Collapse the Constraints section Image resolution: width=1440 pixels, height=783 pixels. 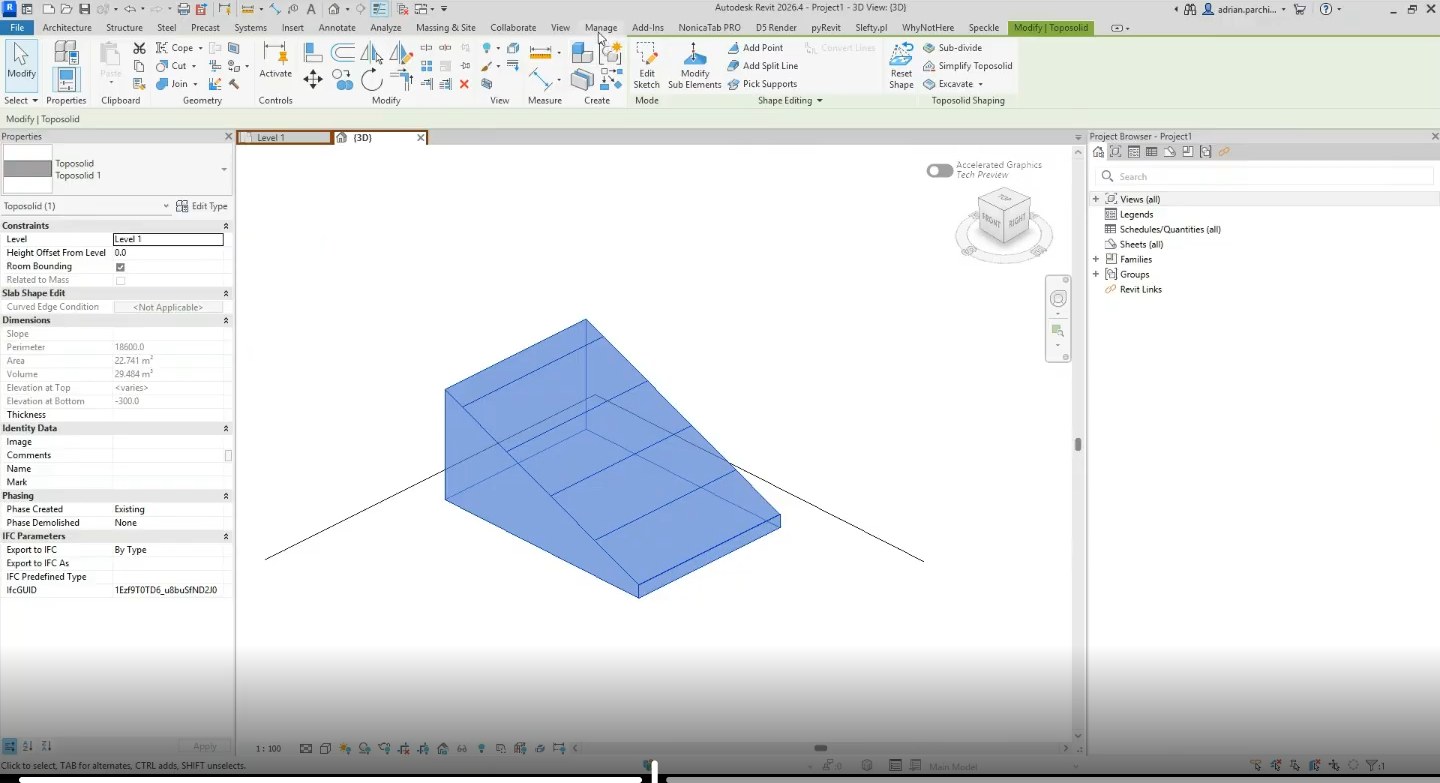click(226, 226)
